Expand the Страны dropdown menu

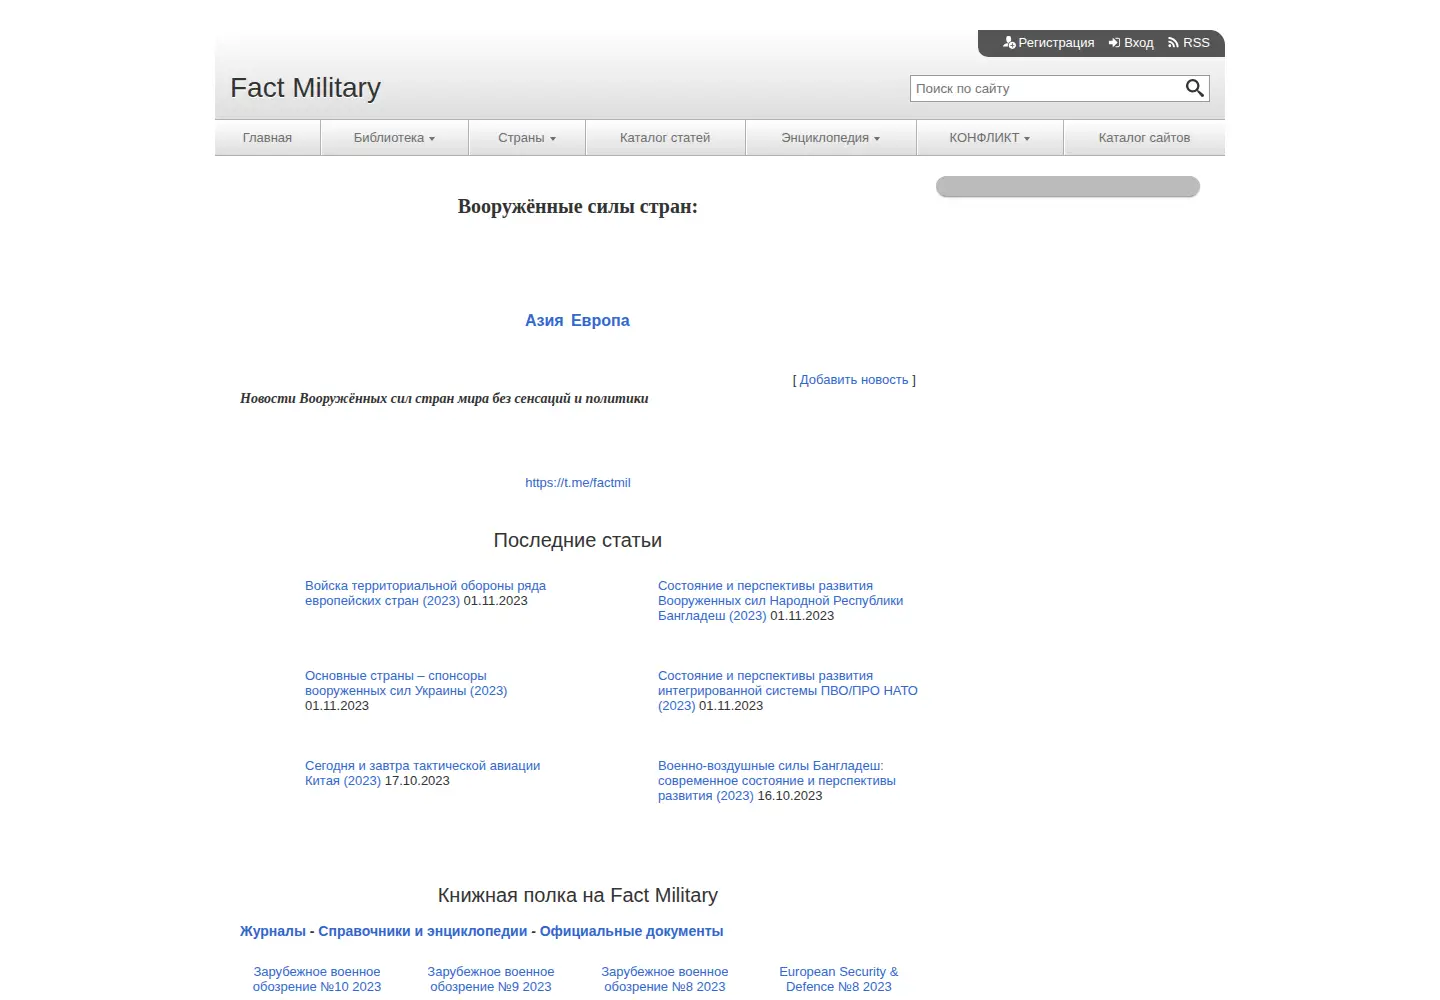pyautogui.click(x=527, y=138)
